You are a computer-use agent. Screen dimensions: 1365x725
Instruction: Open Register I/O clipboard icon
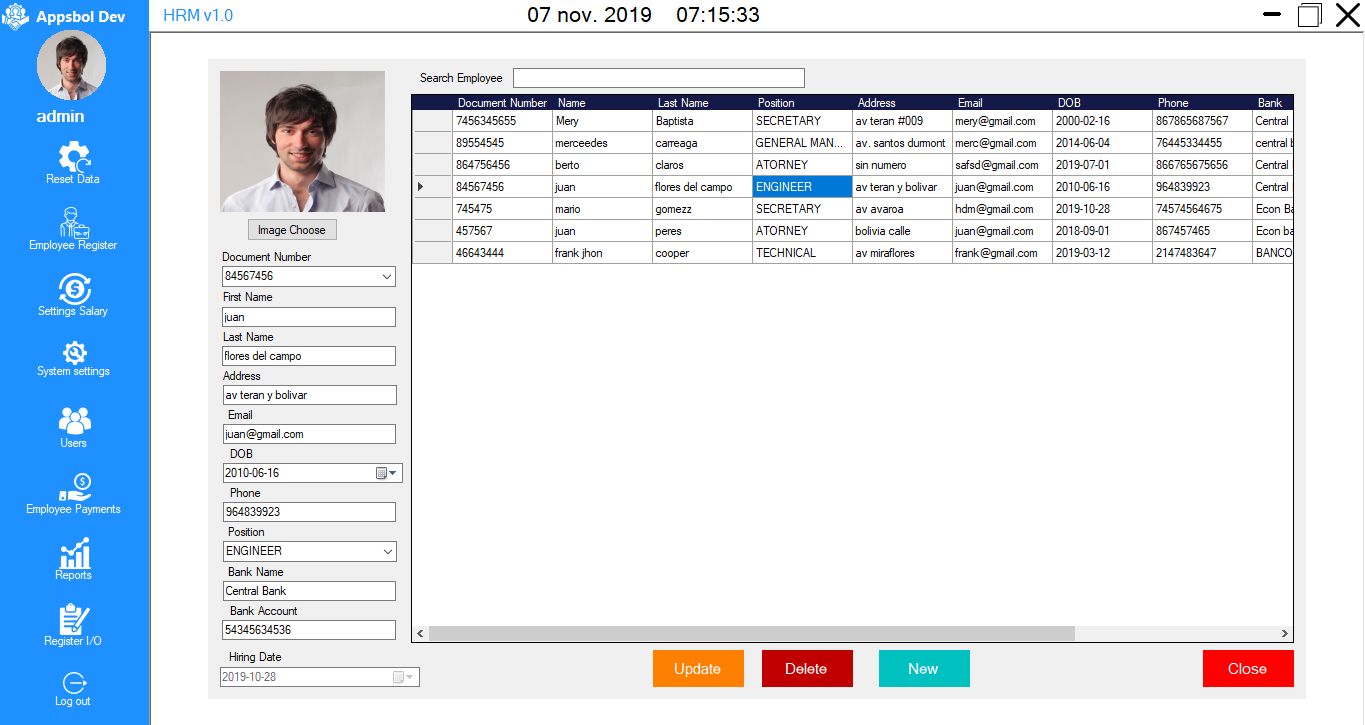pos(74,619)
